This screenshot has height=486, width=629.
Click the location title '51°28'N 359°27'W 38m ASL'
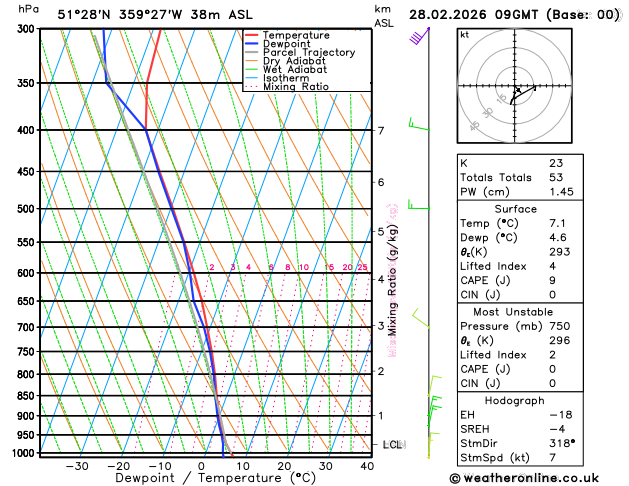[x=155, y=15]
